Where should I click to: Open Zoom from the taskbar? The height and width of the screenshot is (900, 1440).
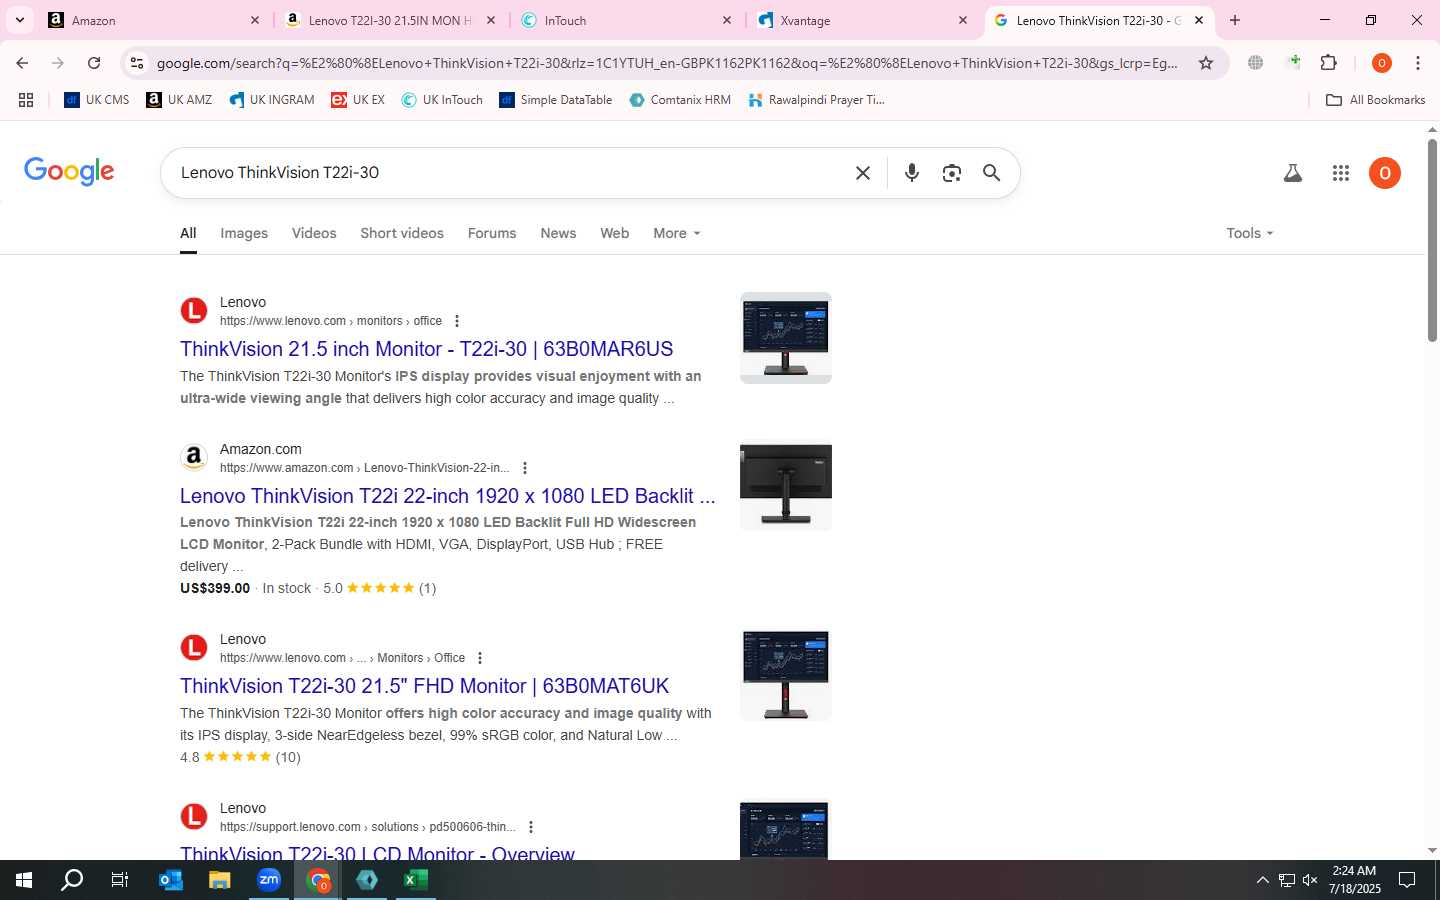tap(269, 880)
